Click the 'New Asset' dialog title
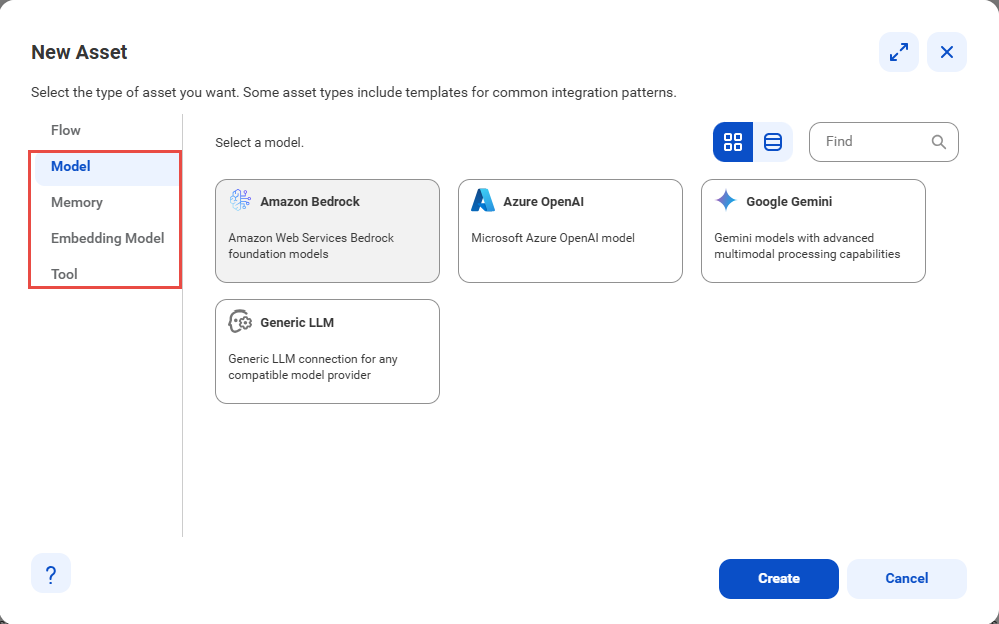999x624 pixels. coord(79,52)
